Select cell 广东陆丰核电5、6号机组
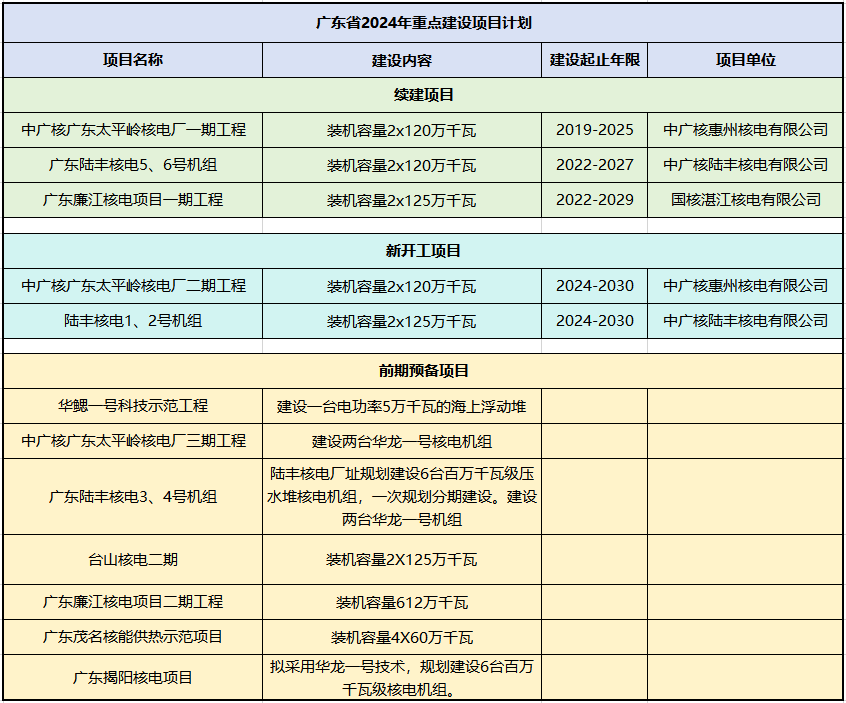 pyautogui.click(x=133, y=165)
